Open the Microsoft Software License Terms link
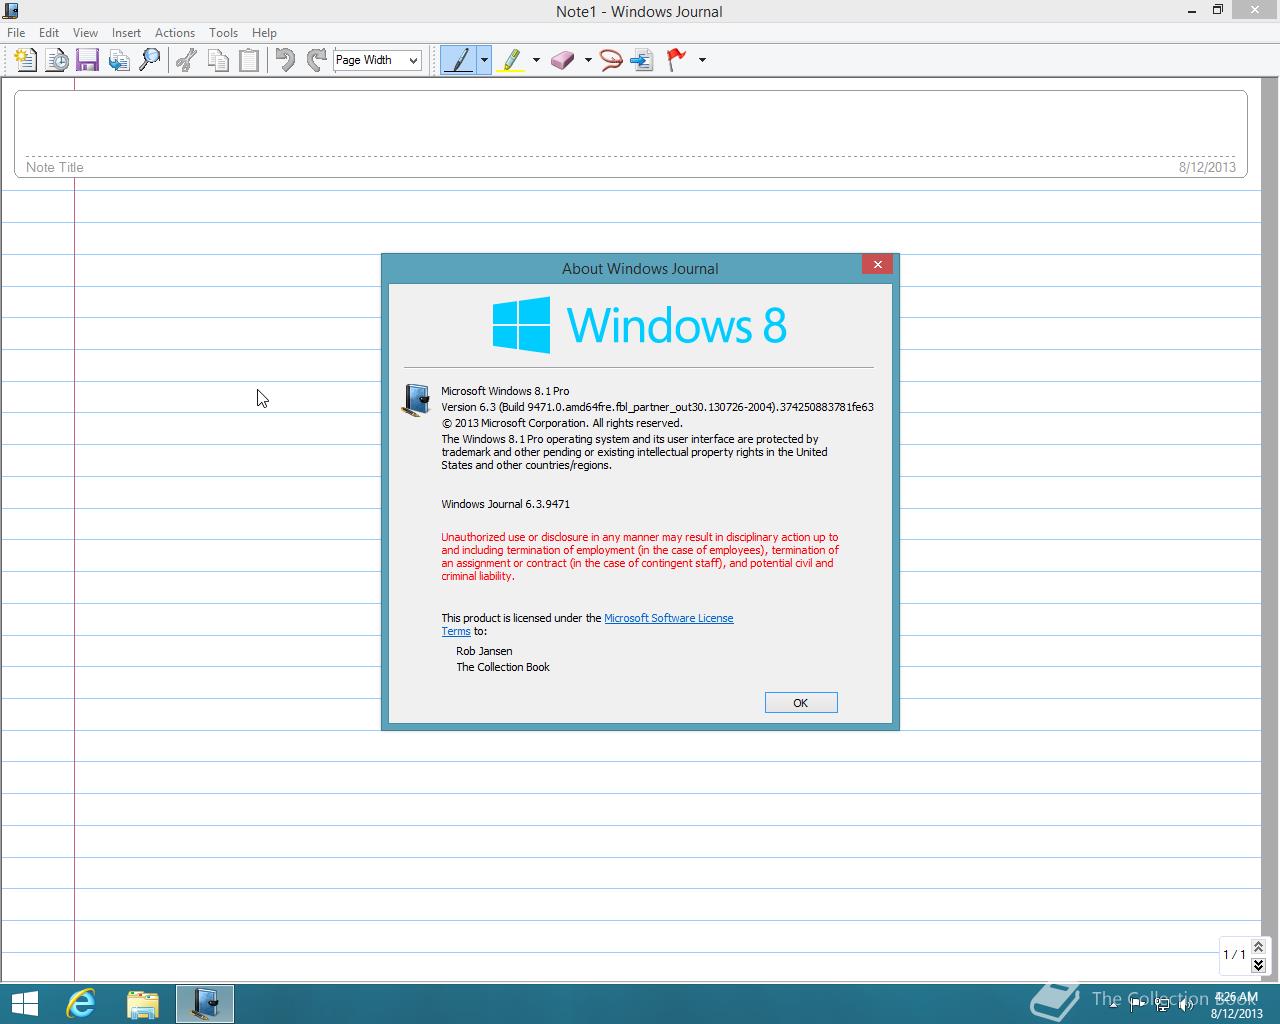This screenshot has width=1280, height=1024. tap(668, 618)
